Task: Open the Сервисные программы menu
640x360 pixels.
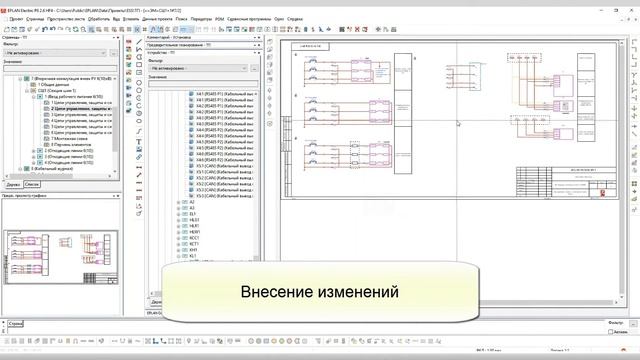Action: pos(249,19)
